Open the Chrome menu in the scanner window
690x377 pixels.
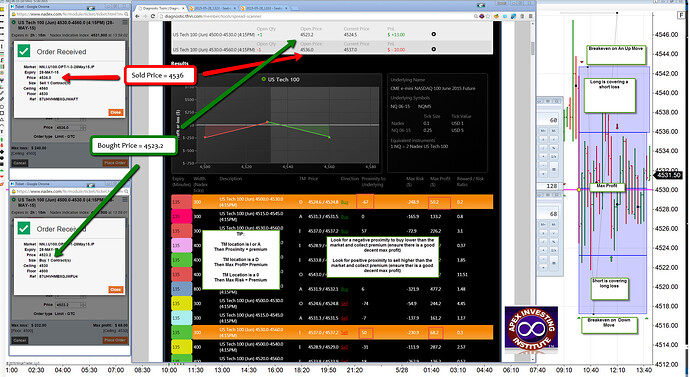[530, 16]
